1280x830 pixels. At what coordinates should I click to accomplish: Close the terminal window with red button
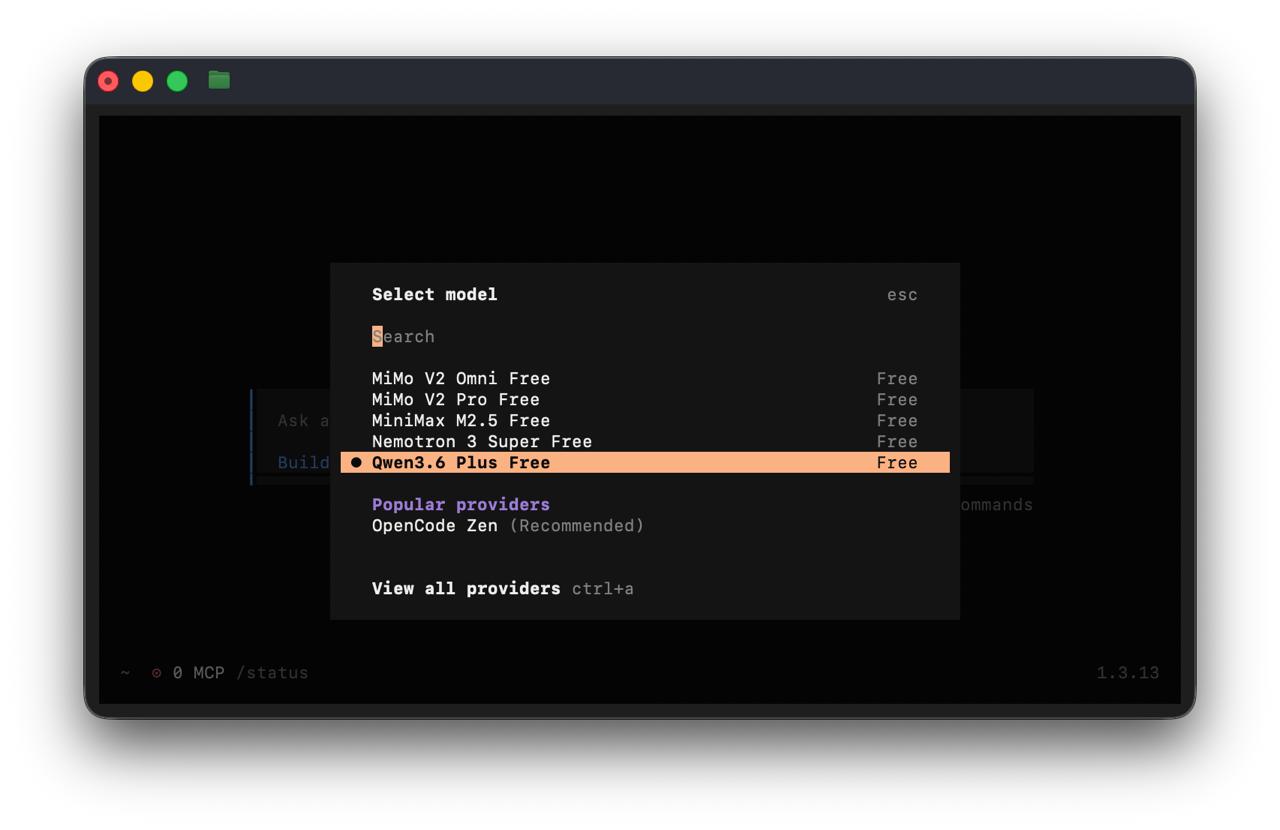(108, 81)
